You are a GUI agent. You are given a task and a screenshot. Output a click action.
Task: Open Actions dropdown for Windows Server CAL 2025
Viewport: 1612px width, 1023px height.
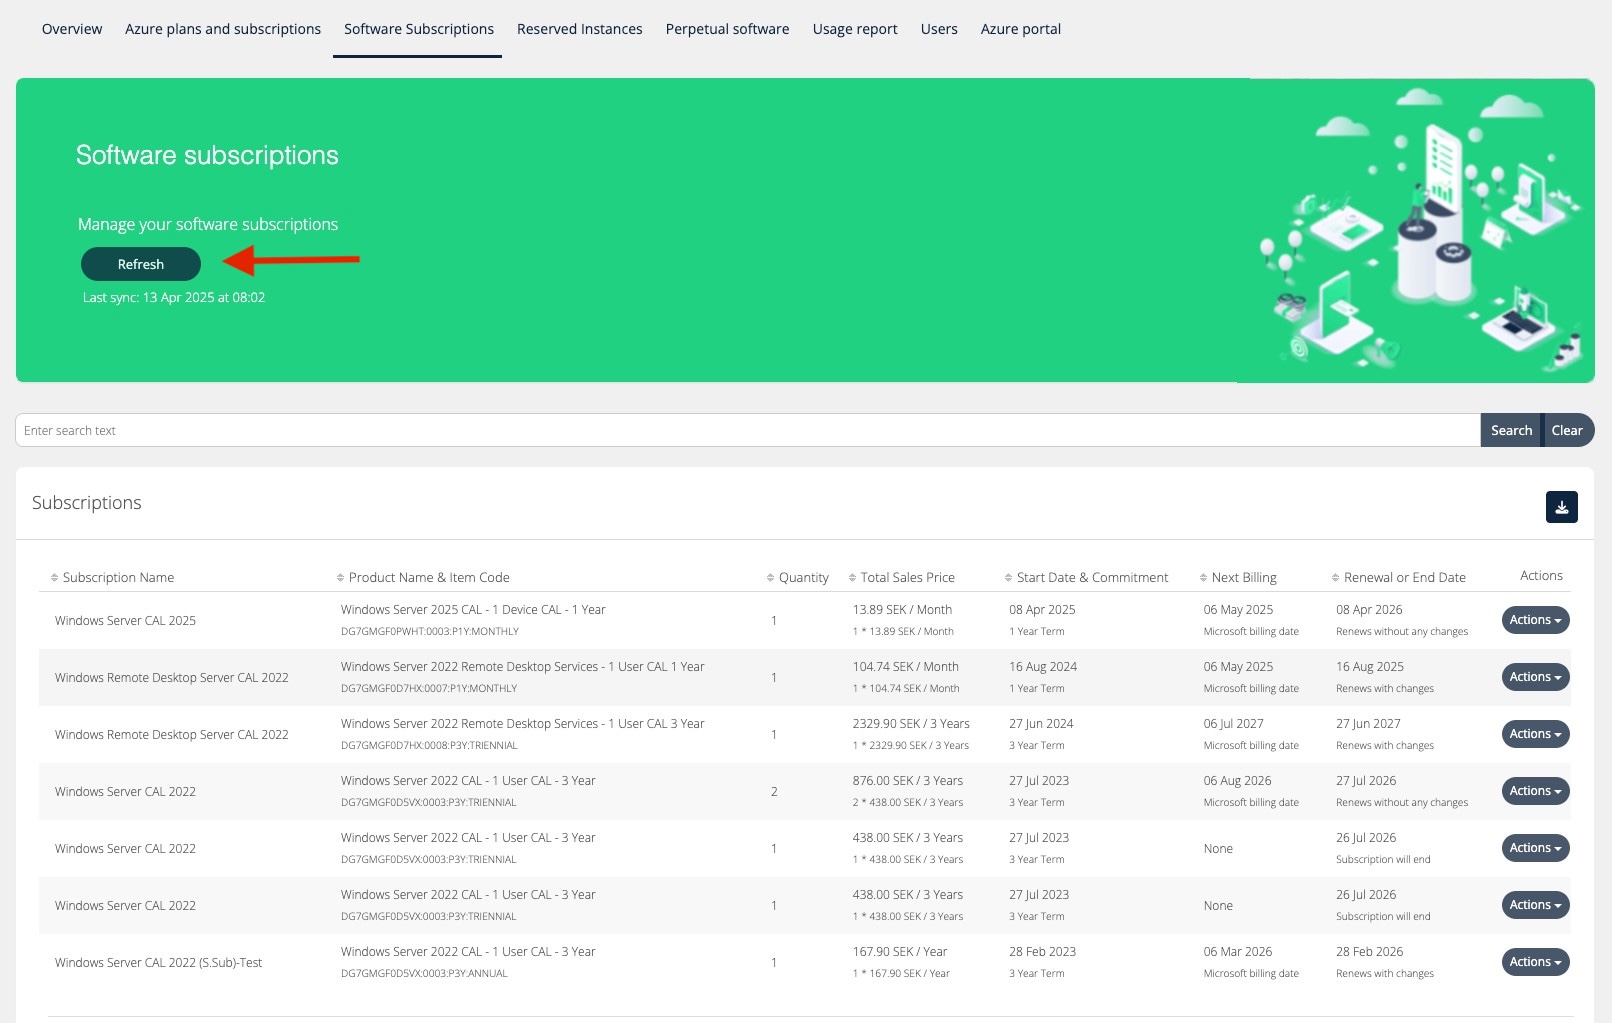pyautogui.click(x=1535, y=620)
